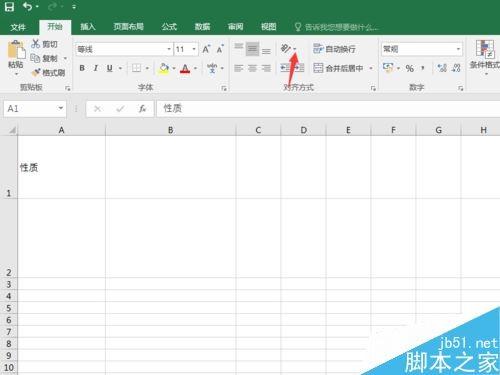Select all cells corner triangle
This screenshot has width=500, height=375.
click(11, 130)
